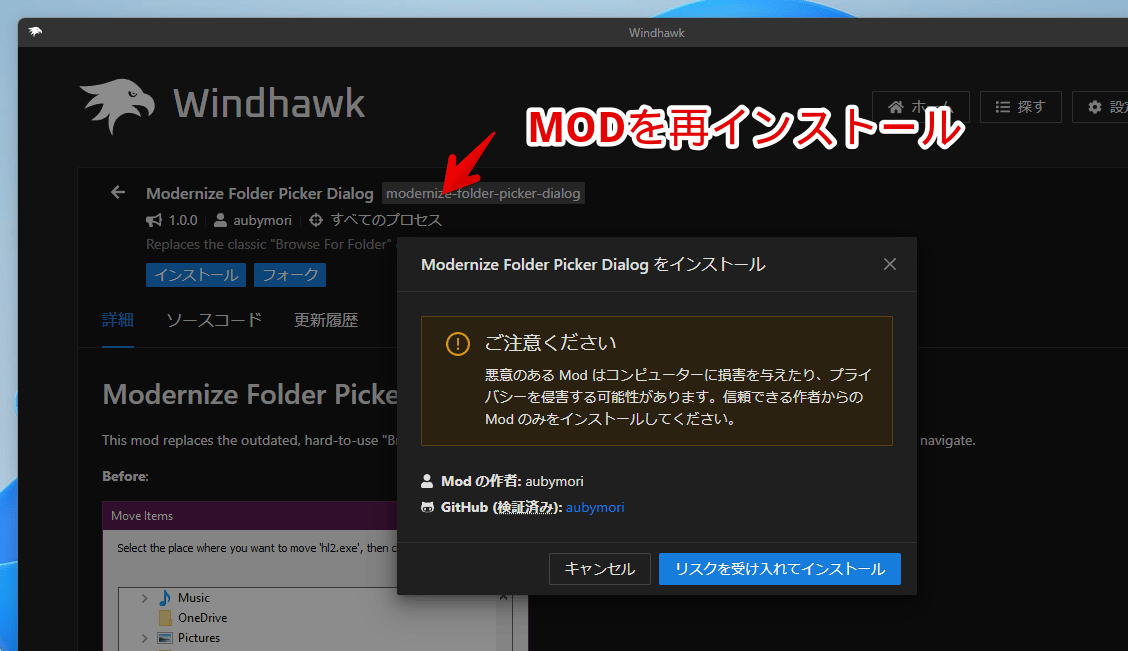This screenshot has width=1128, height=651.
Task: Open the 探す (Explore) button
Action: (1020, 107)
